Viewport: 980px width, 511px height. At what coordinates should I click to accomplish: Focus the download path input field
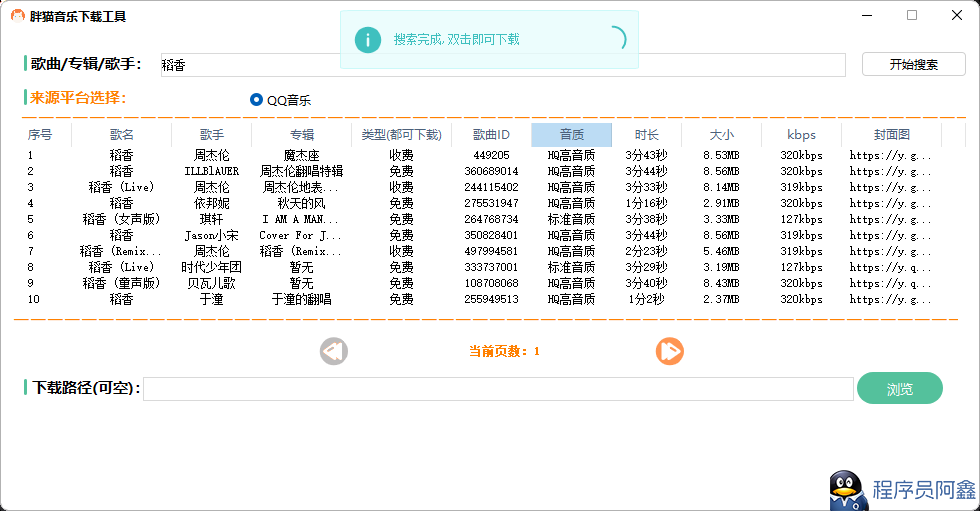click(498, 389)
